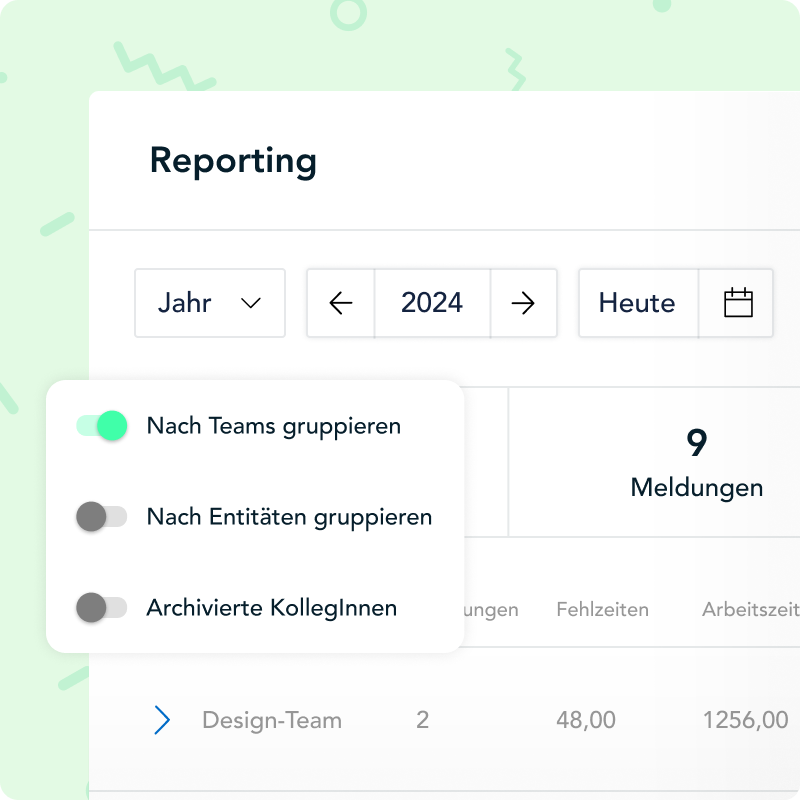The width and height of the screenshot is (800, 800).
Task: Sort by the Fehlzeiten column header
Action: click(x=602, y=609)
